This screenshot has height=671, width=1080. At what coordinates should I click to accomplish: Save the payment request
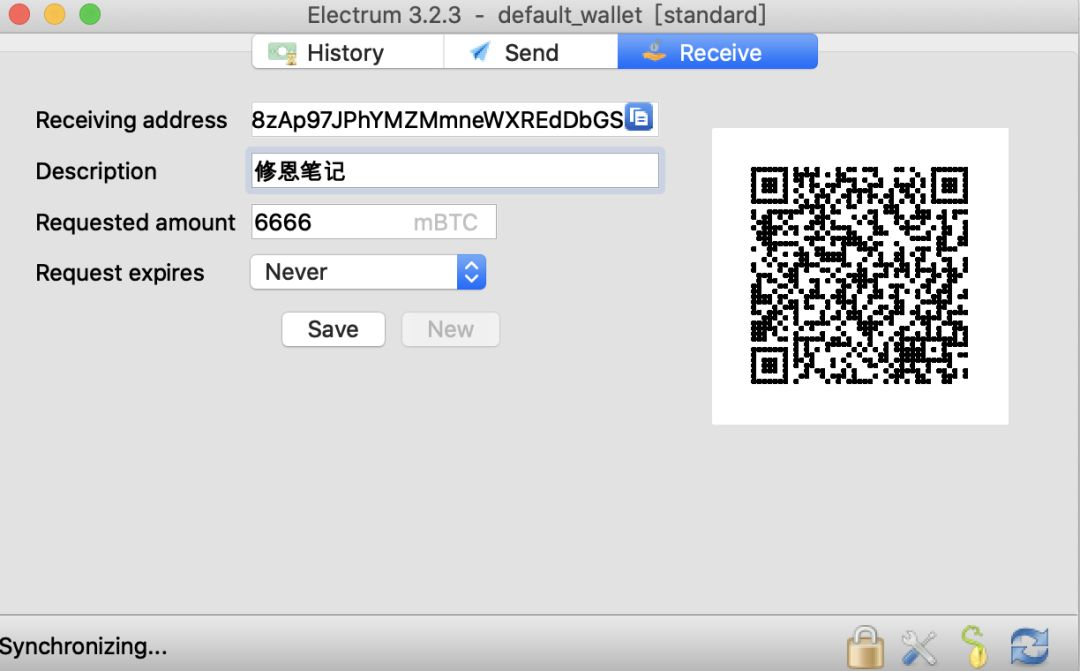333,329
